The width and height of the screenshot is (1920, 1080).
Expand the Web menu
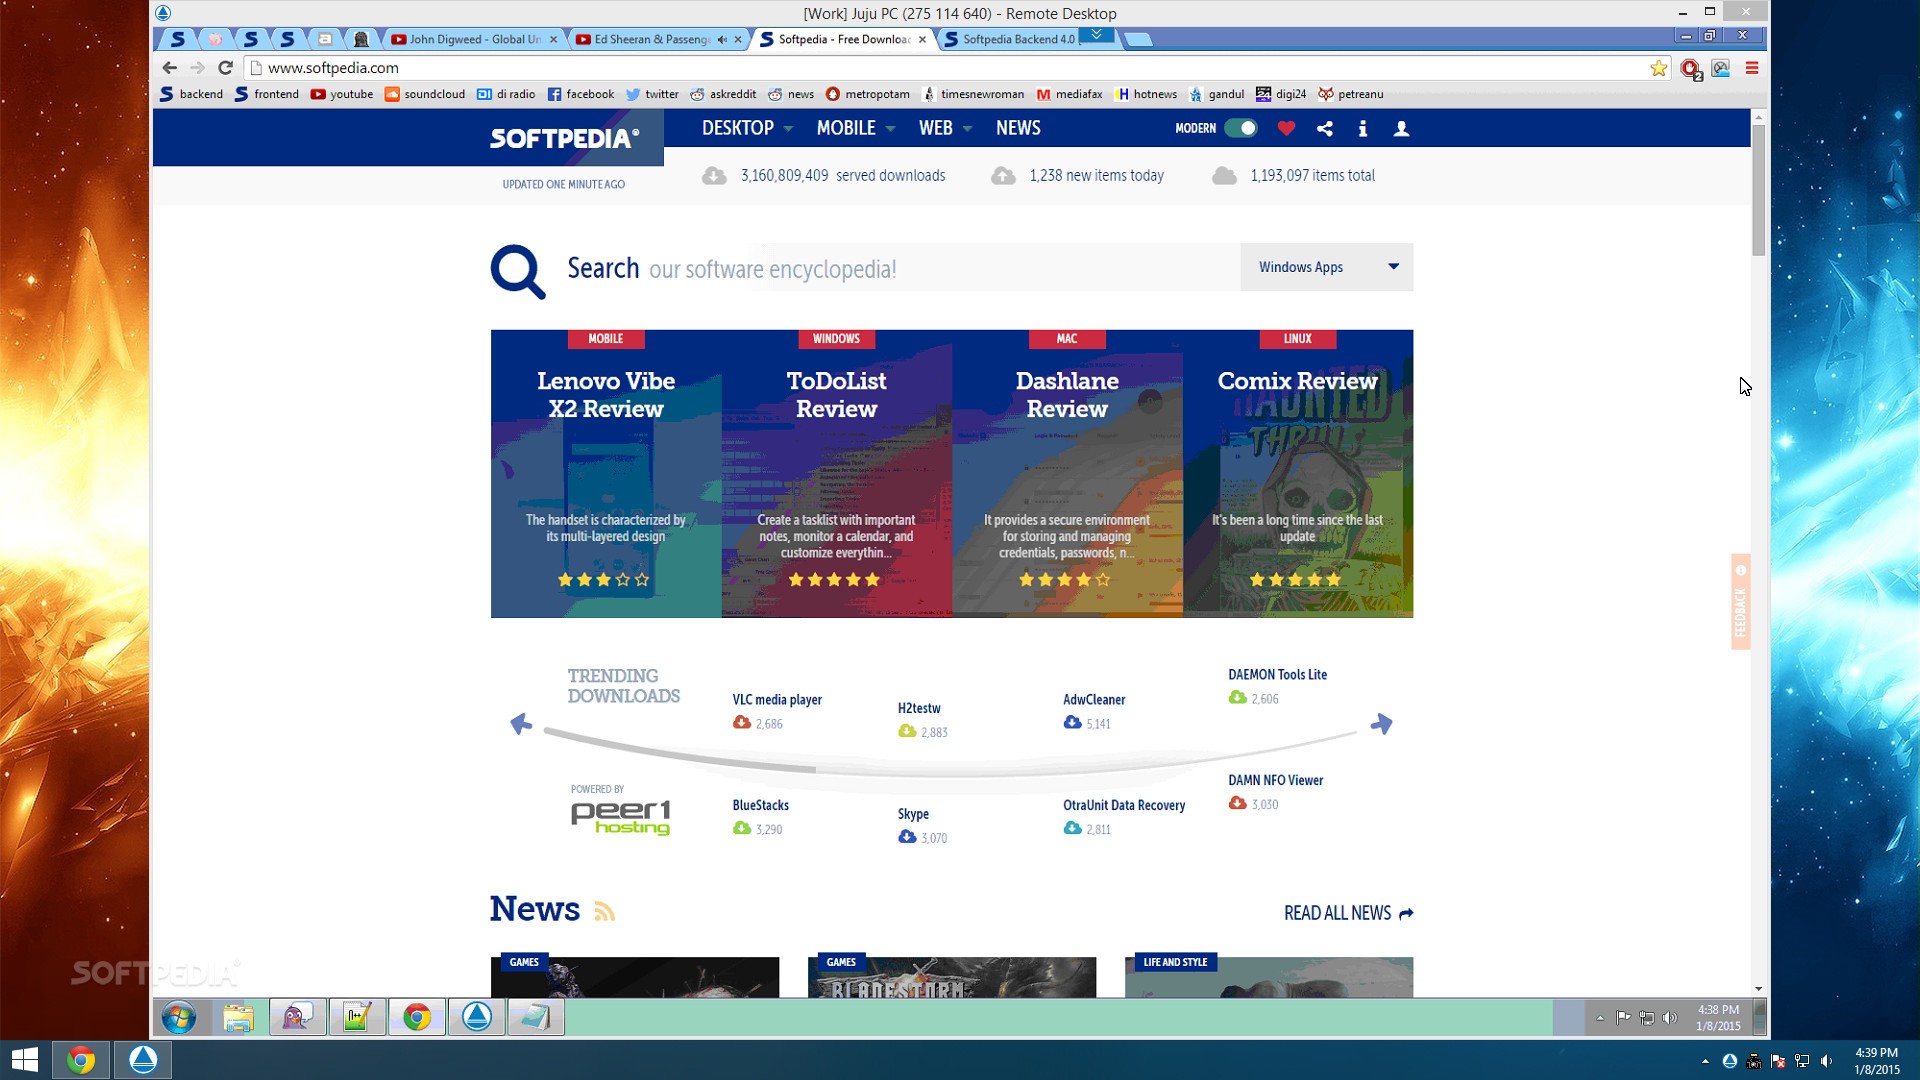(945, 128)
